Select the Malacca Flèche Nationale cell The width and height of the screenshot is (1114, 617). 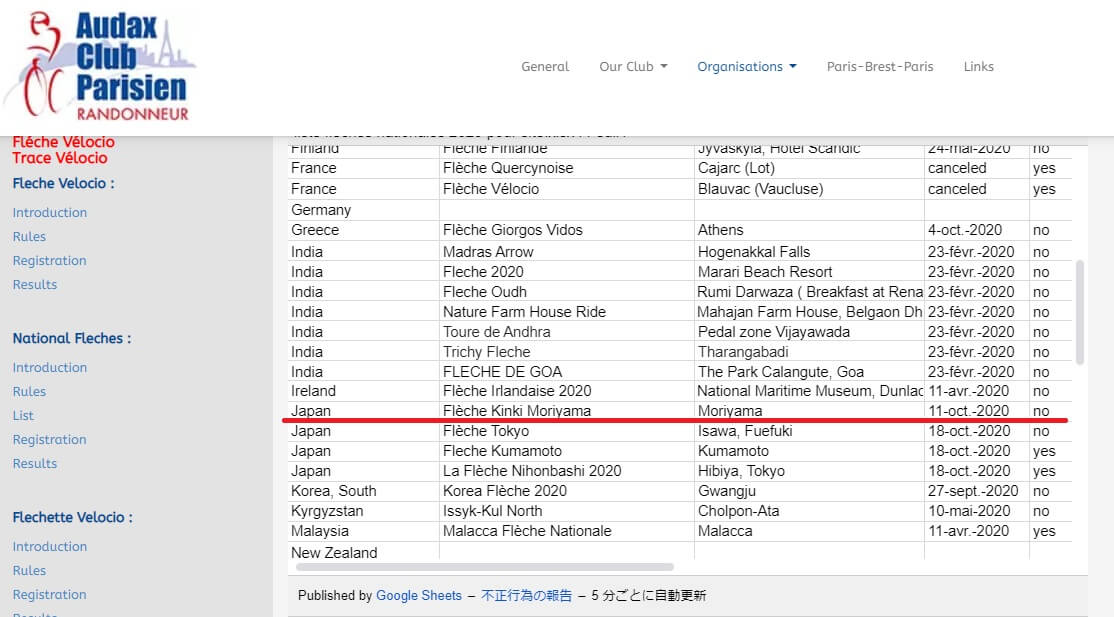click(x=567, y=531)
